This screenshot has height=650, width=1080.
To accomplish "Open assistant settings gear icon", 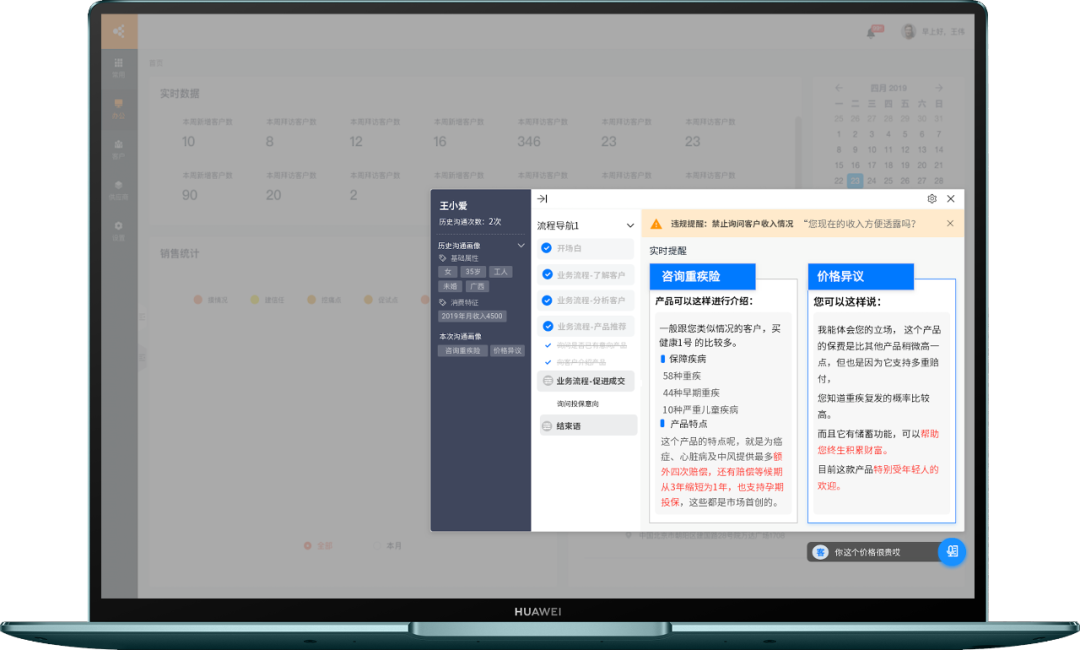I will (932, 199).
